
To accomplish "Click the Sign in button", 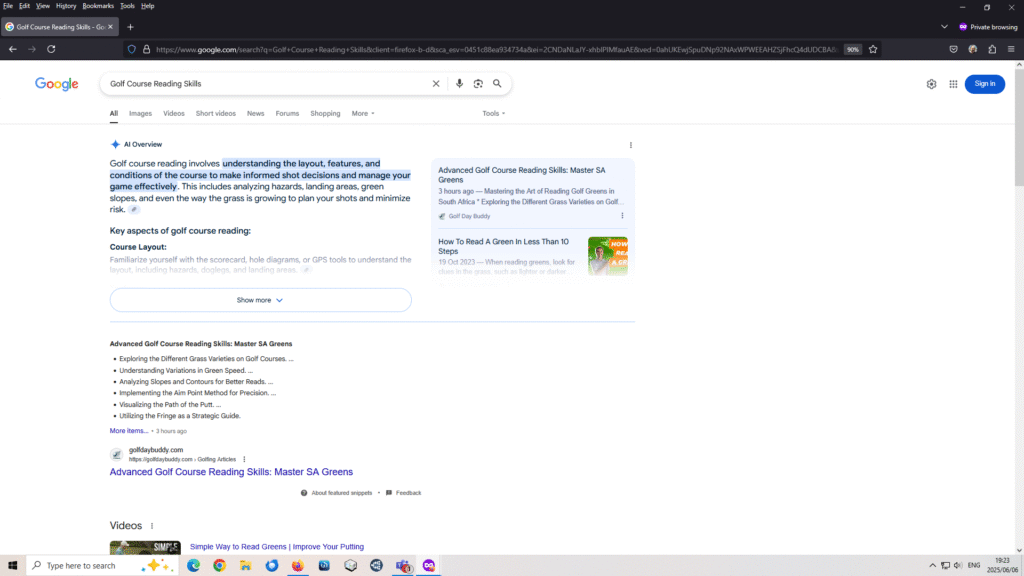I will click(x=984, y=84).
